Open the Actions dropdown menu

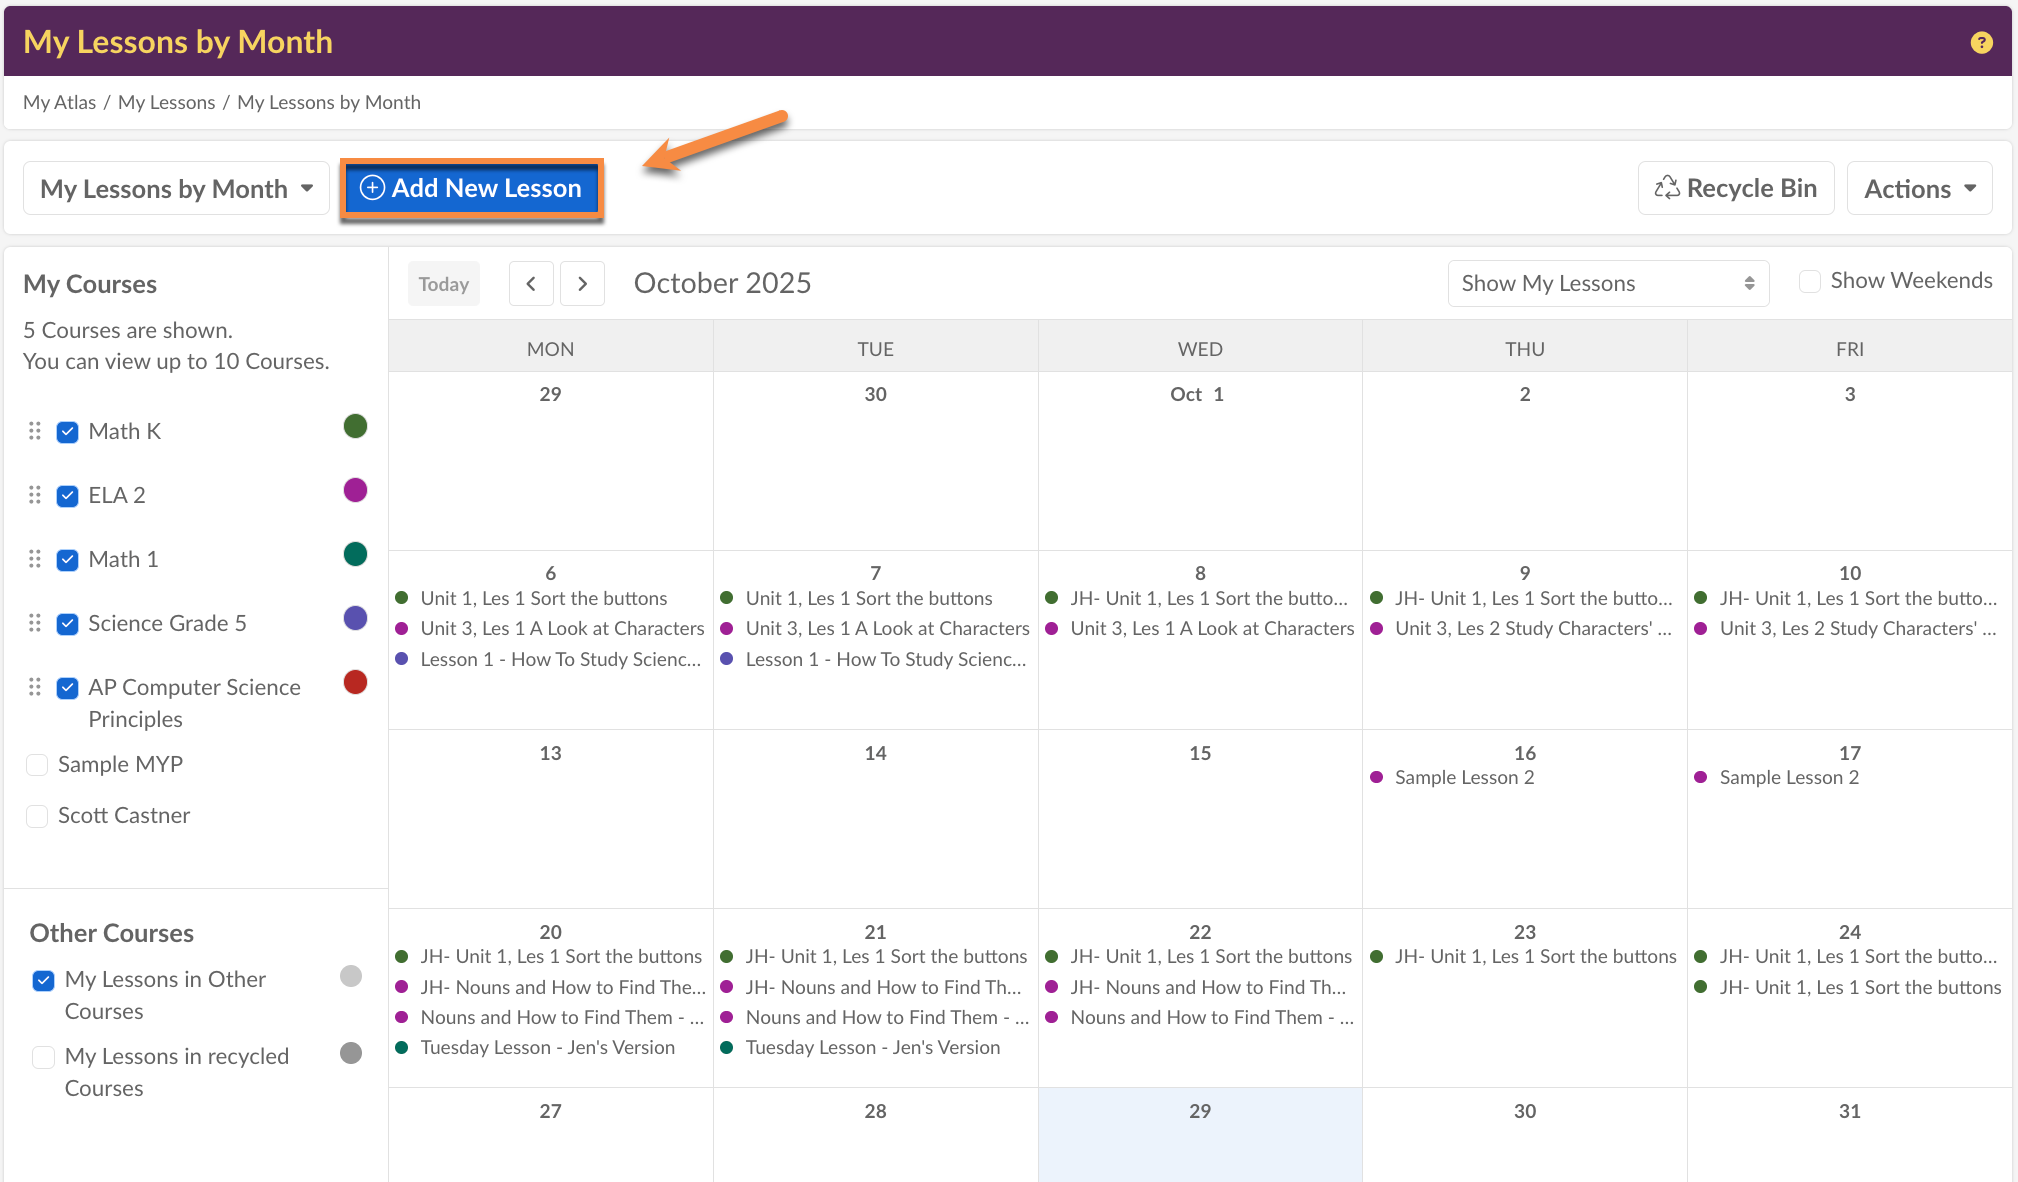pos(1919,188)
